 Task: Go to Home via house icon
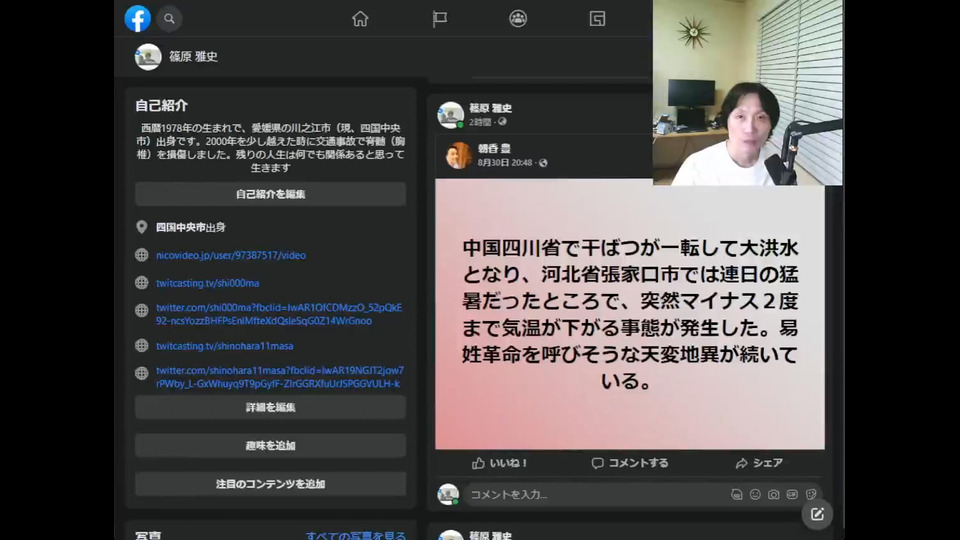click(x=360, y=19)
